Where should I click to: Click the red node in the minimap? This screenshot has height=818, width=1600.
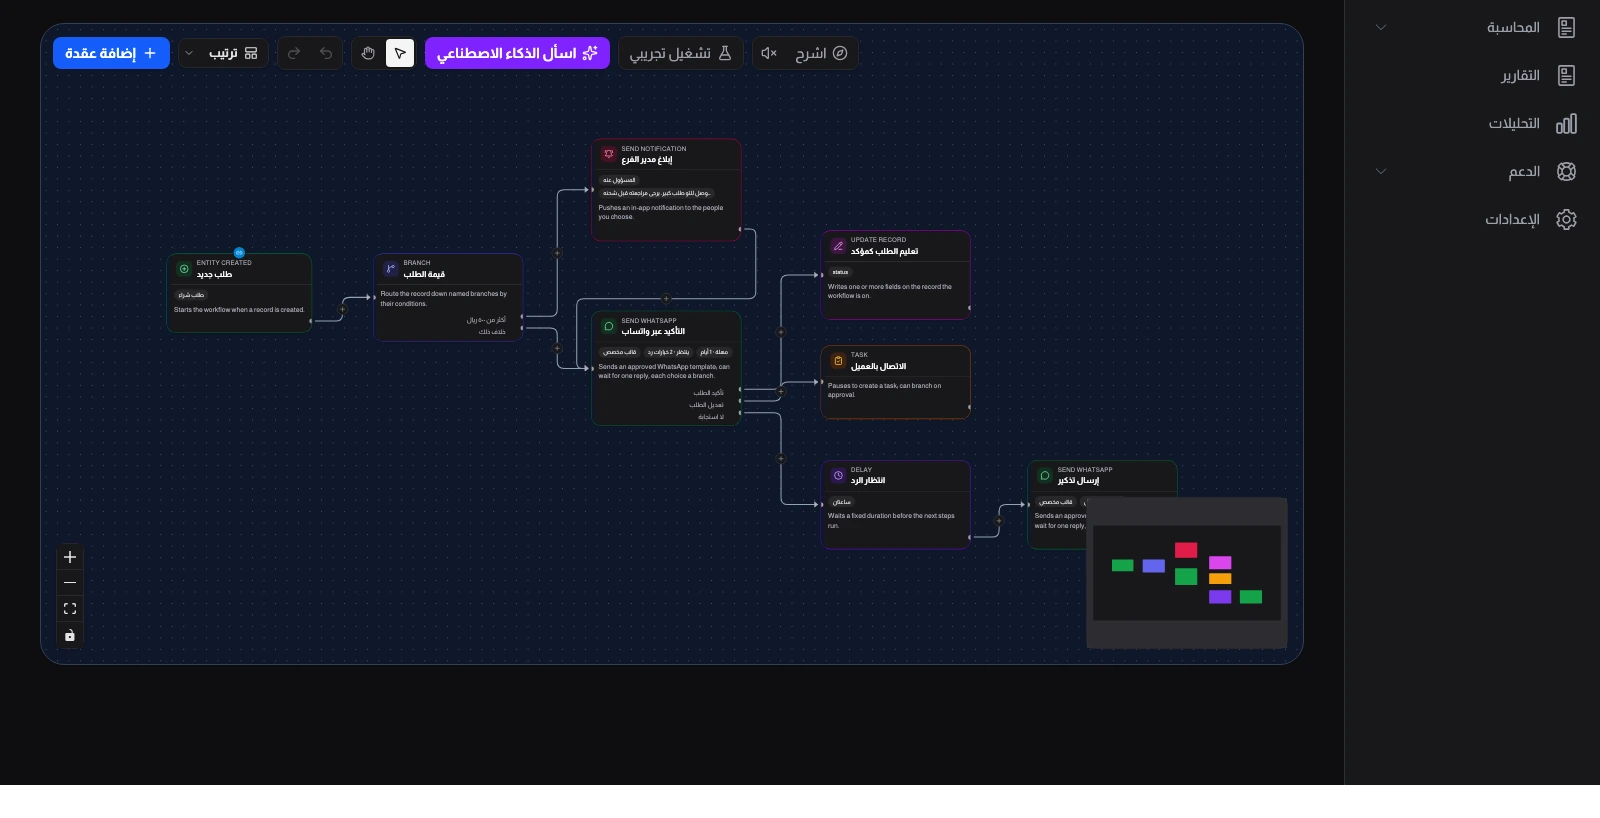pos(1186,550)
